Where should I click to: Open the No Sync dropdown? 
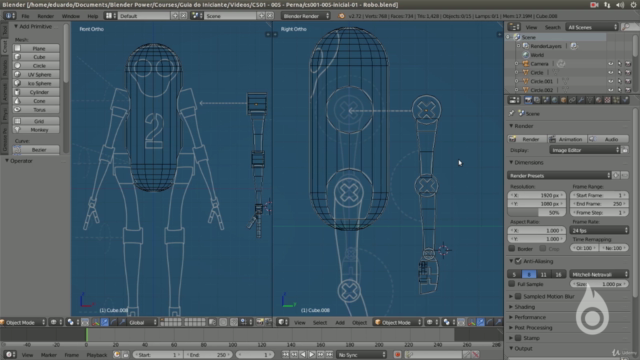click(361, 355)
